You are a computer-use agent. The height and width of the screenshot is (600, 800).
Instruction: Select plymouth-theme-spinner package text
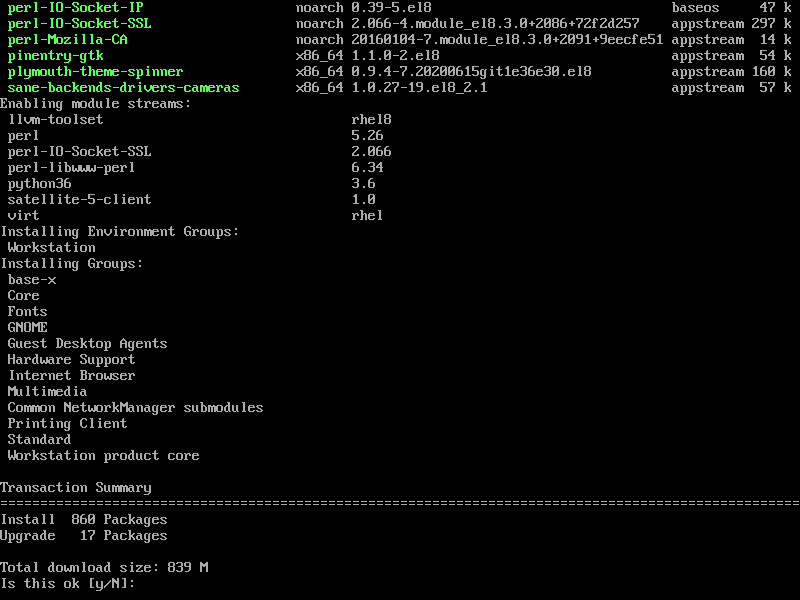click(95, 71)
